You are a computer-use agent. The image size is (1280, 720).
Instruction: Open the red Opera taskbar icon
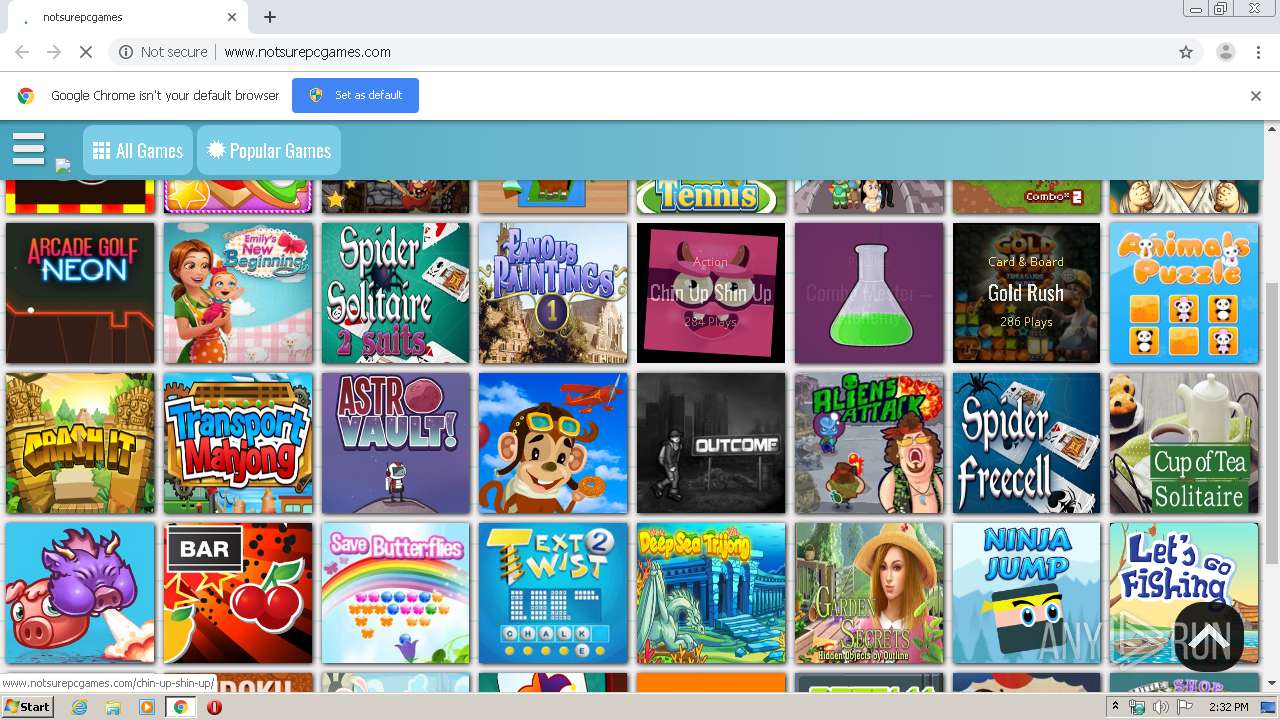214,707
